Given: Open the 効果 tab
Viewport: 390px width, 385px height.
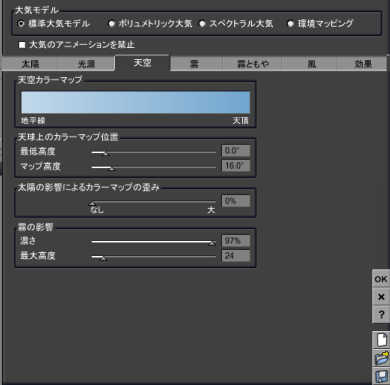Looking at the screenshot, I should [x=363, y=64].
